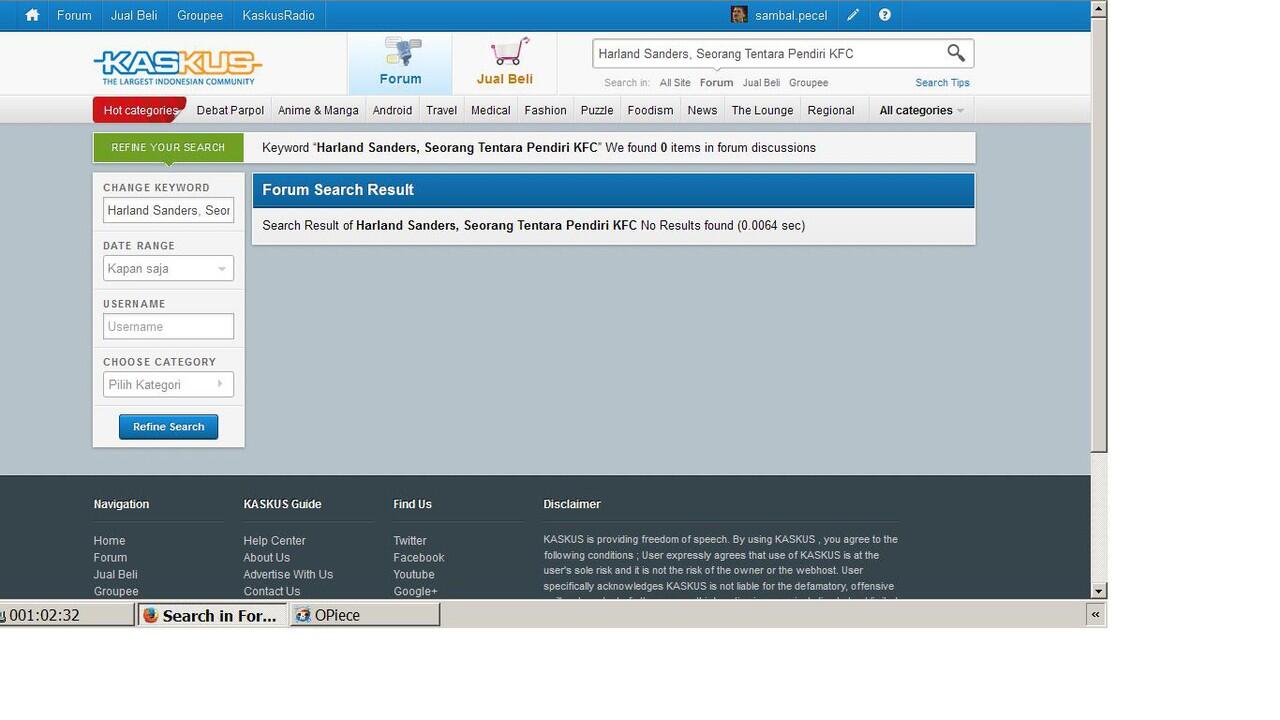Screen dimensions: 1280x720
Task: Open the News category
Action: point(702,110)
